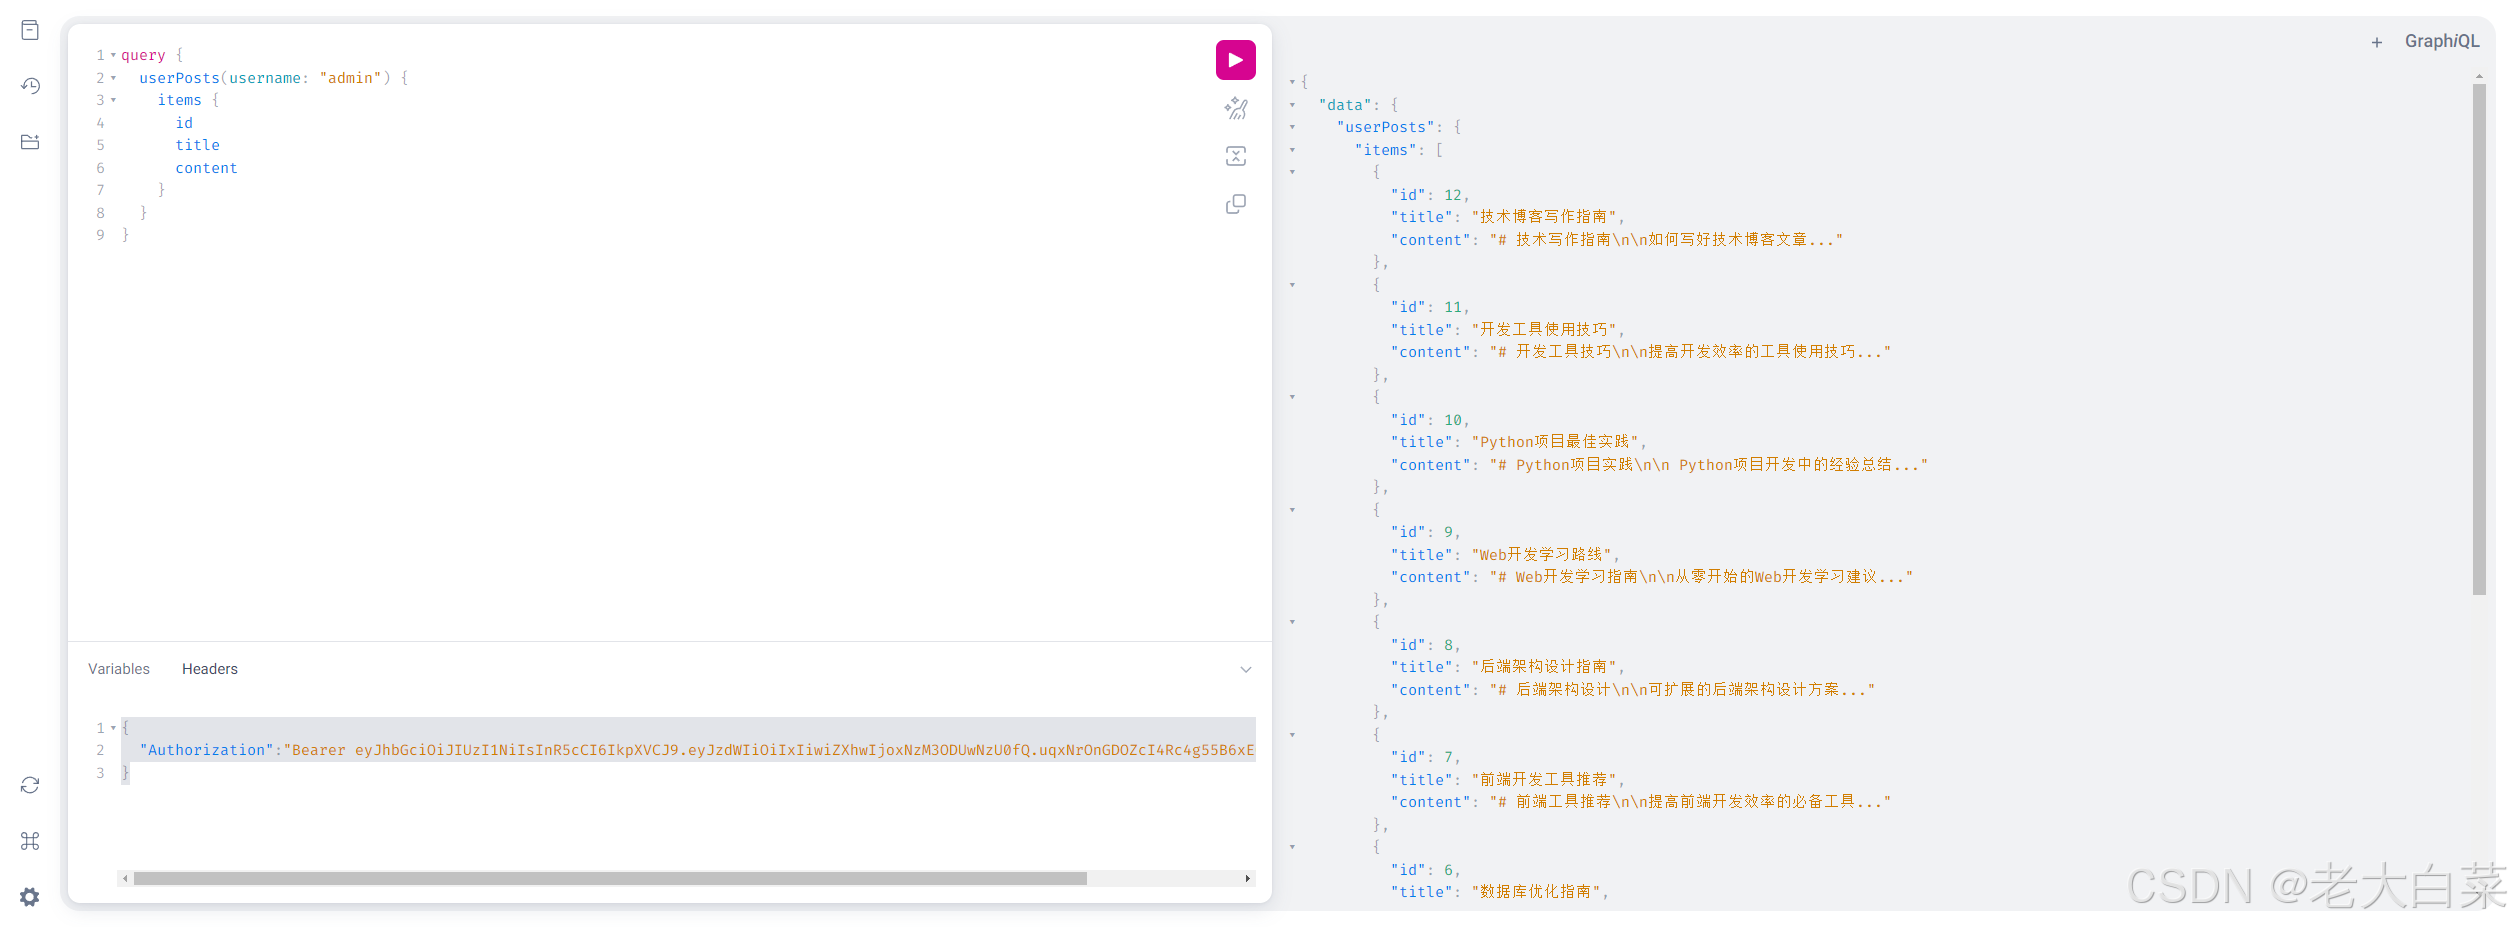Collapse the "data" object in response
Viewport: 2512px width, 927px height.
[x=1292, y=105]
